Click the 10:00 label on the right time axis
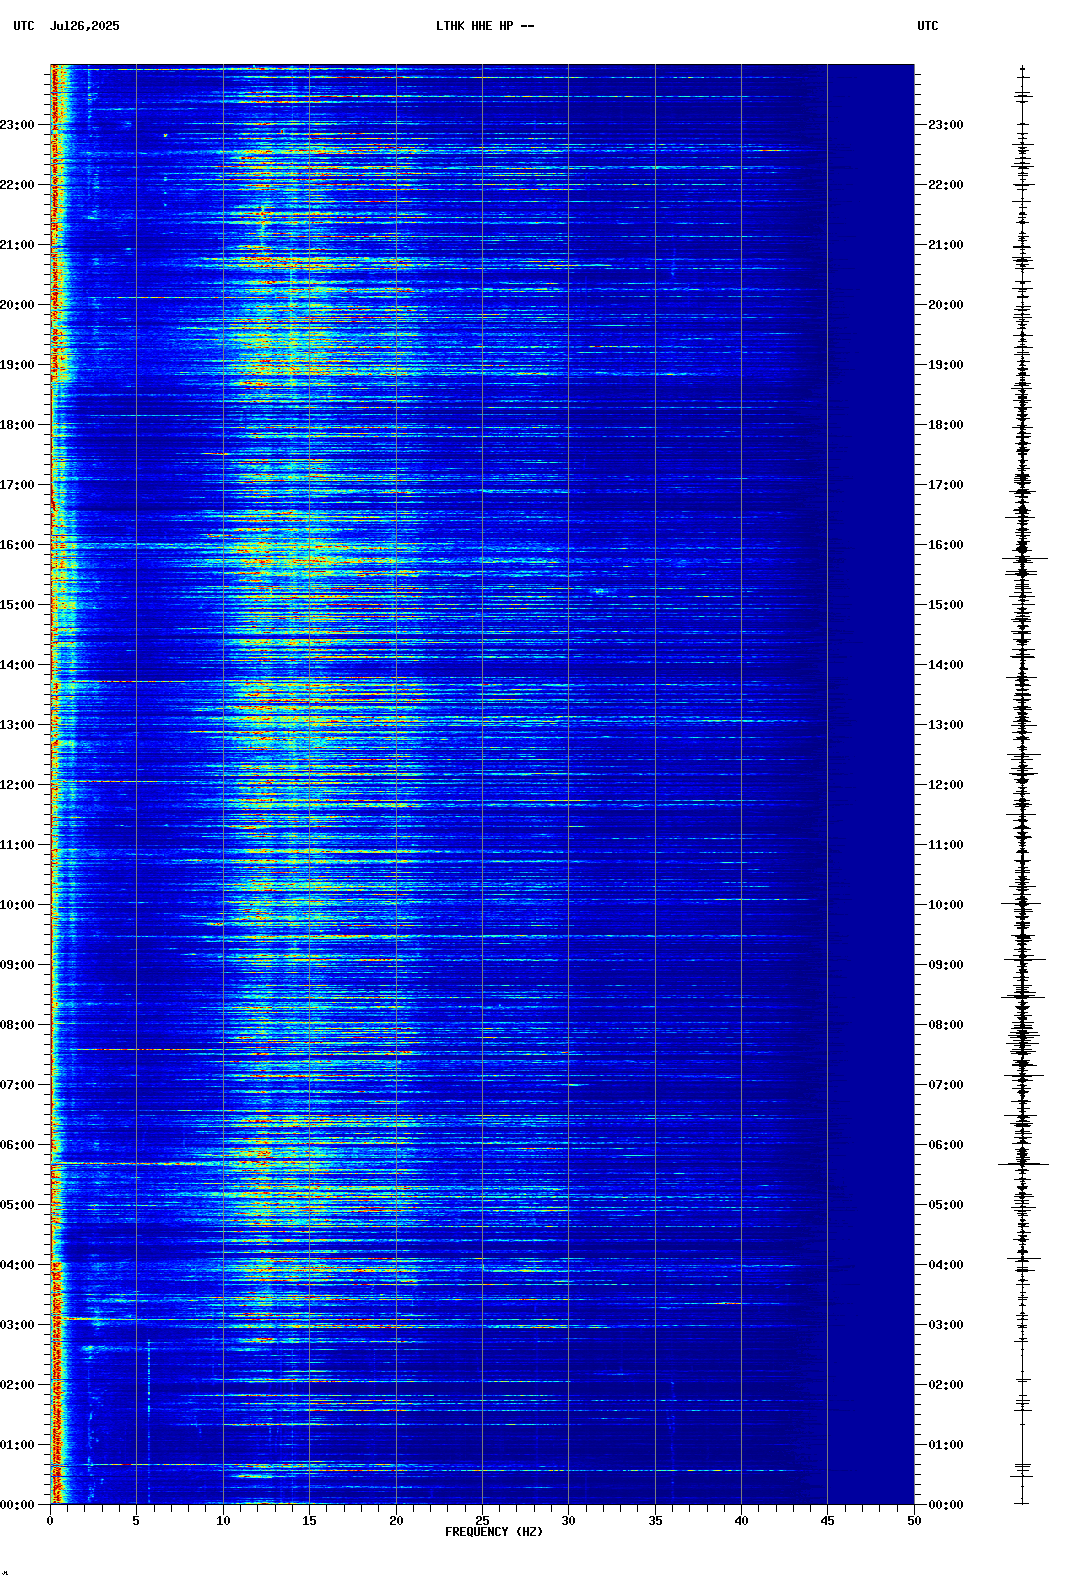The image size is (1066, 1584). click(946, 905)
